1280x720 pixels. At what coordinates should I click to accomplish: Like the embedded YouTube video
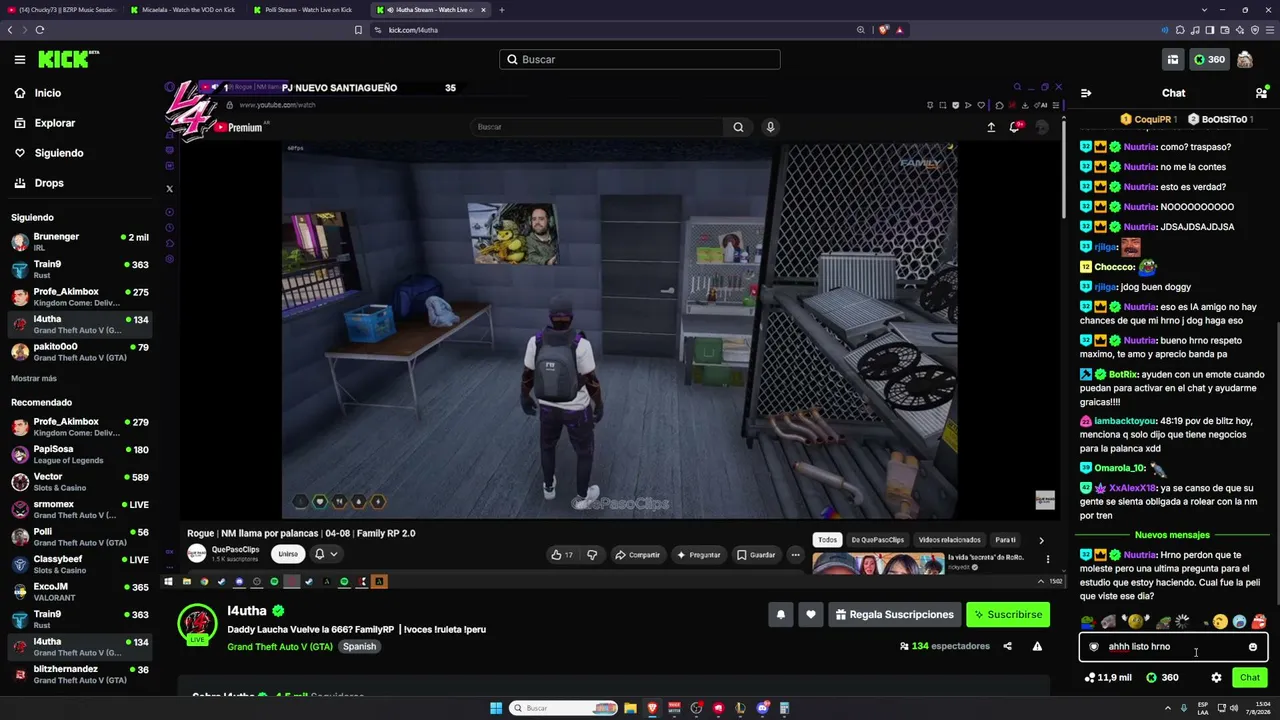point(561,555)
